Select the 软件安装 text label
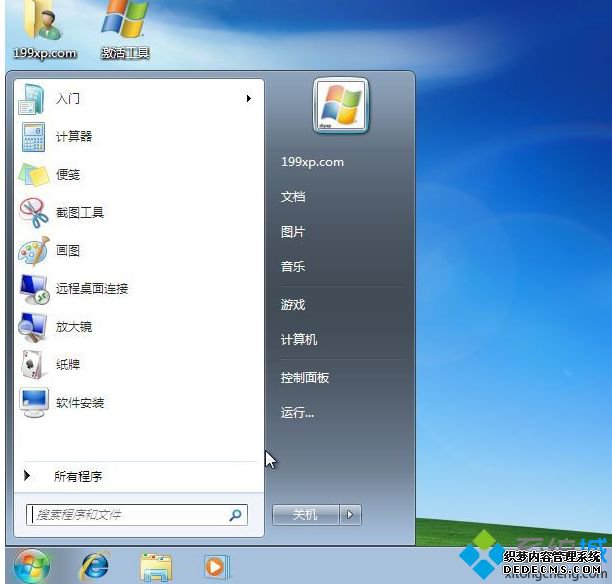 click(x=80, y=402)
